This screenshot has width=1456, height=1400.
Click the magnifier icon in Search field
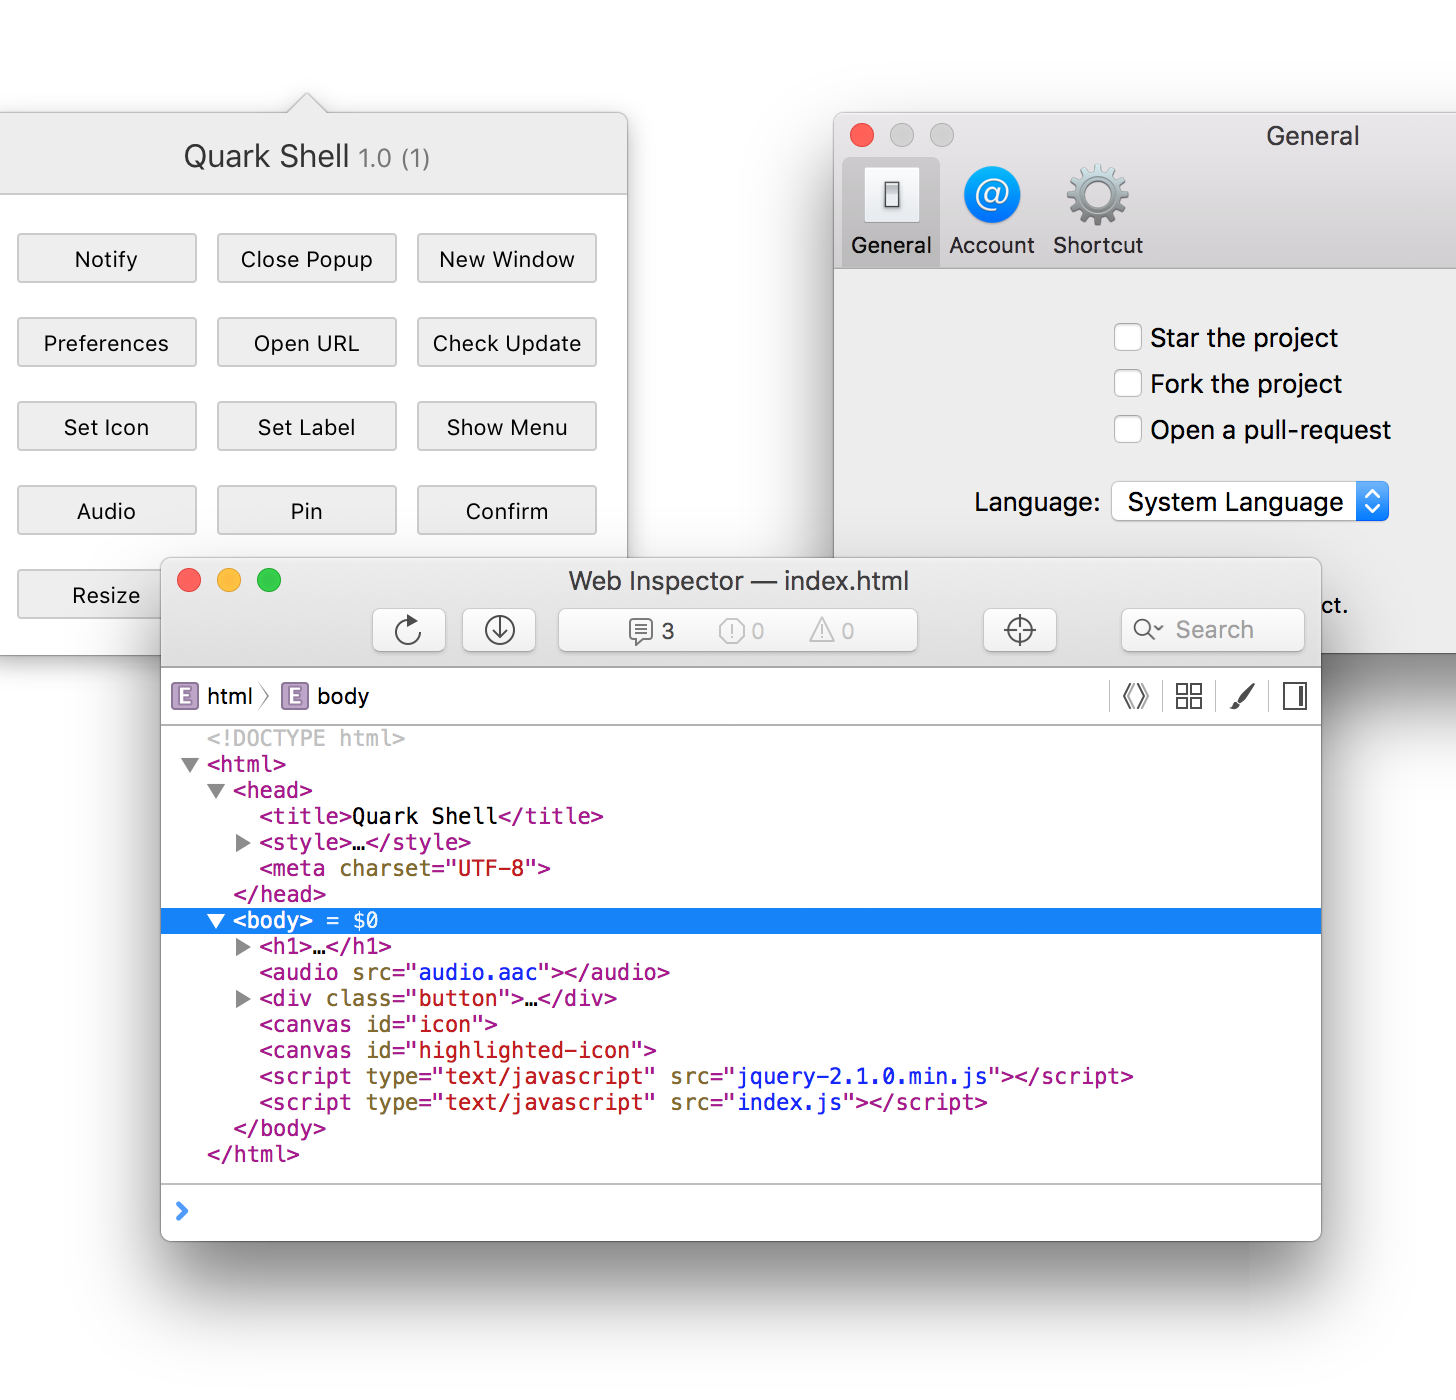(1147, 629)
